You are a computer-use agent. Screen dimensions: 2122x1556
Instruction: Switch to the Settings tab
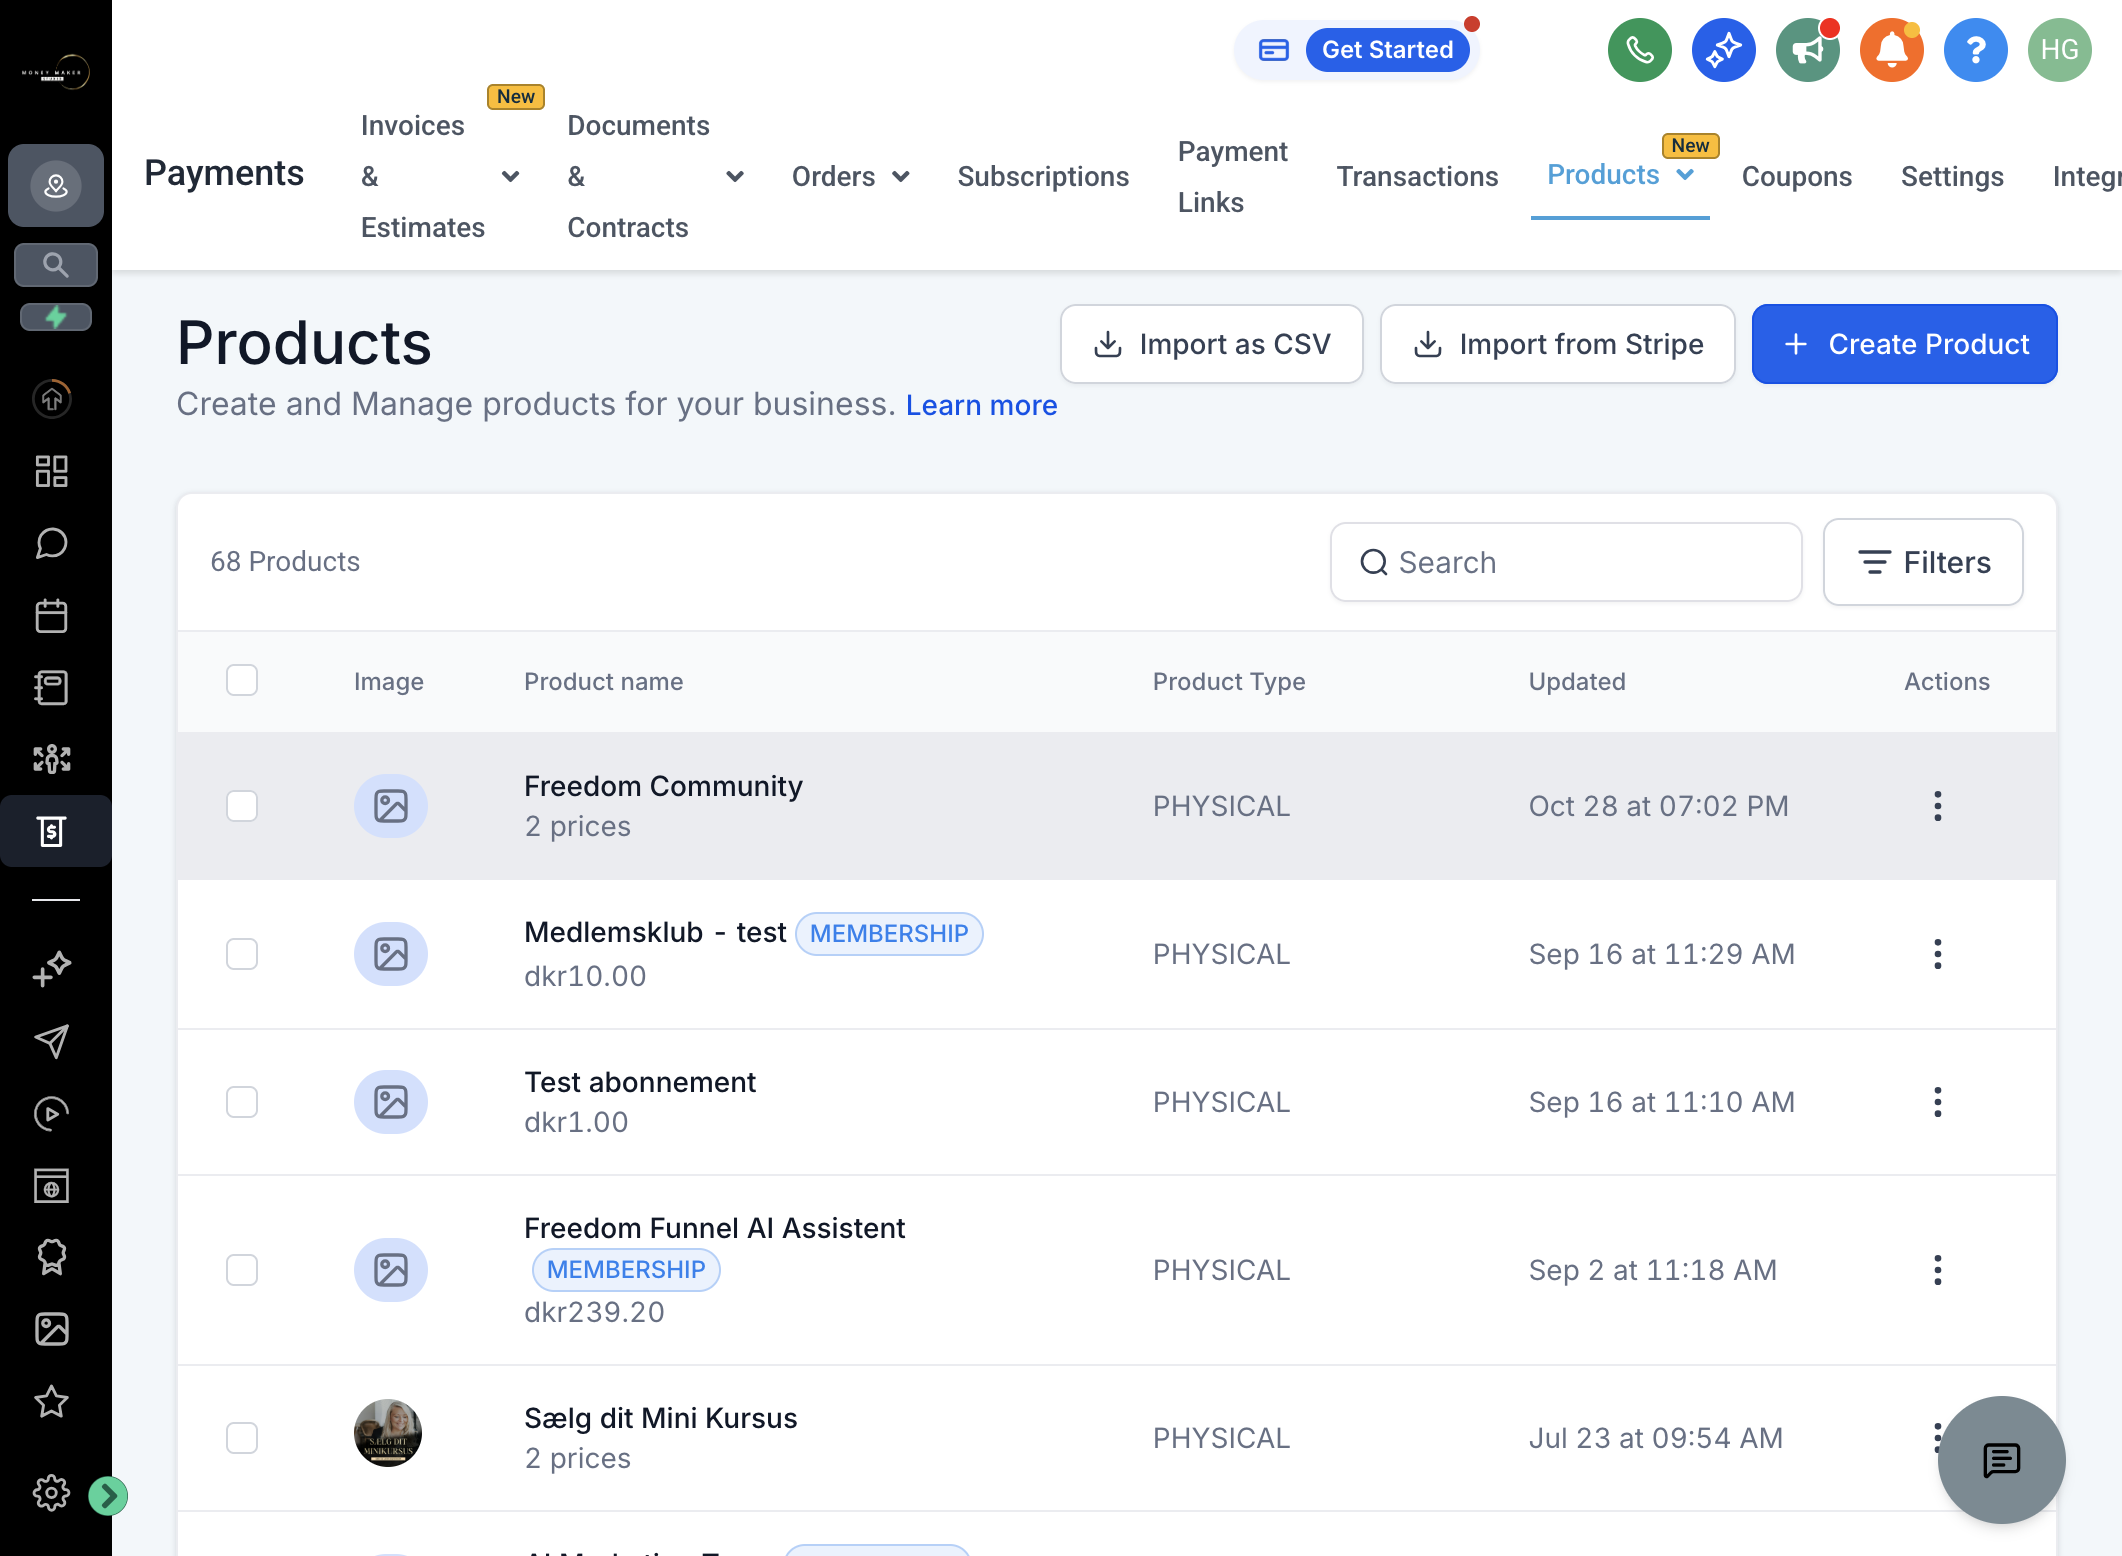[1952, 177]
